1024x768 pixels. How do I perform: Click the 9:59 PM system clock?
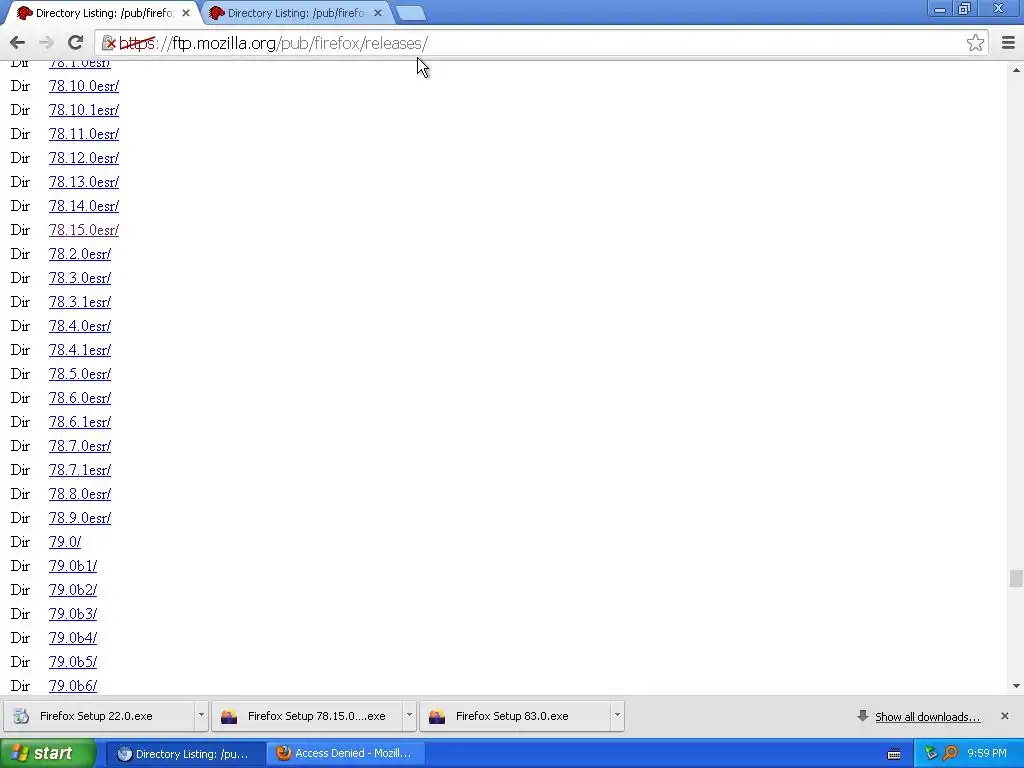tap(987, 754)
